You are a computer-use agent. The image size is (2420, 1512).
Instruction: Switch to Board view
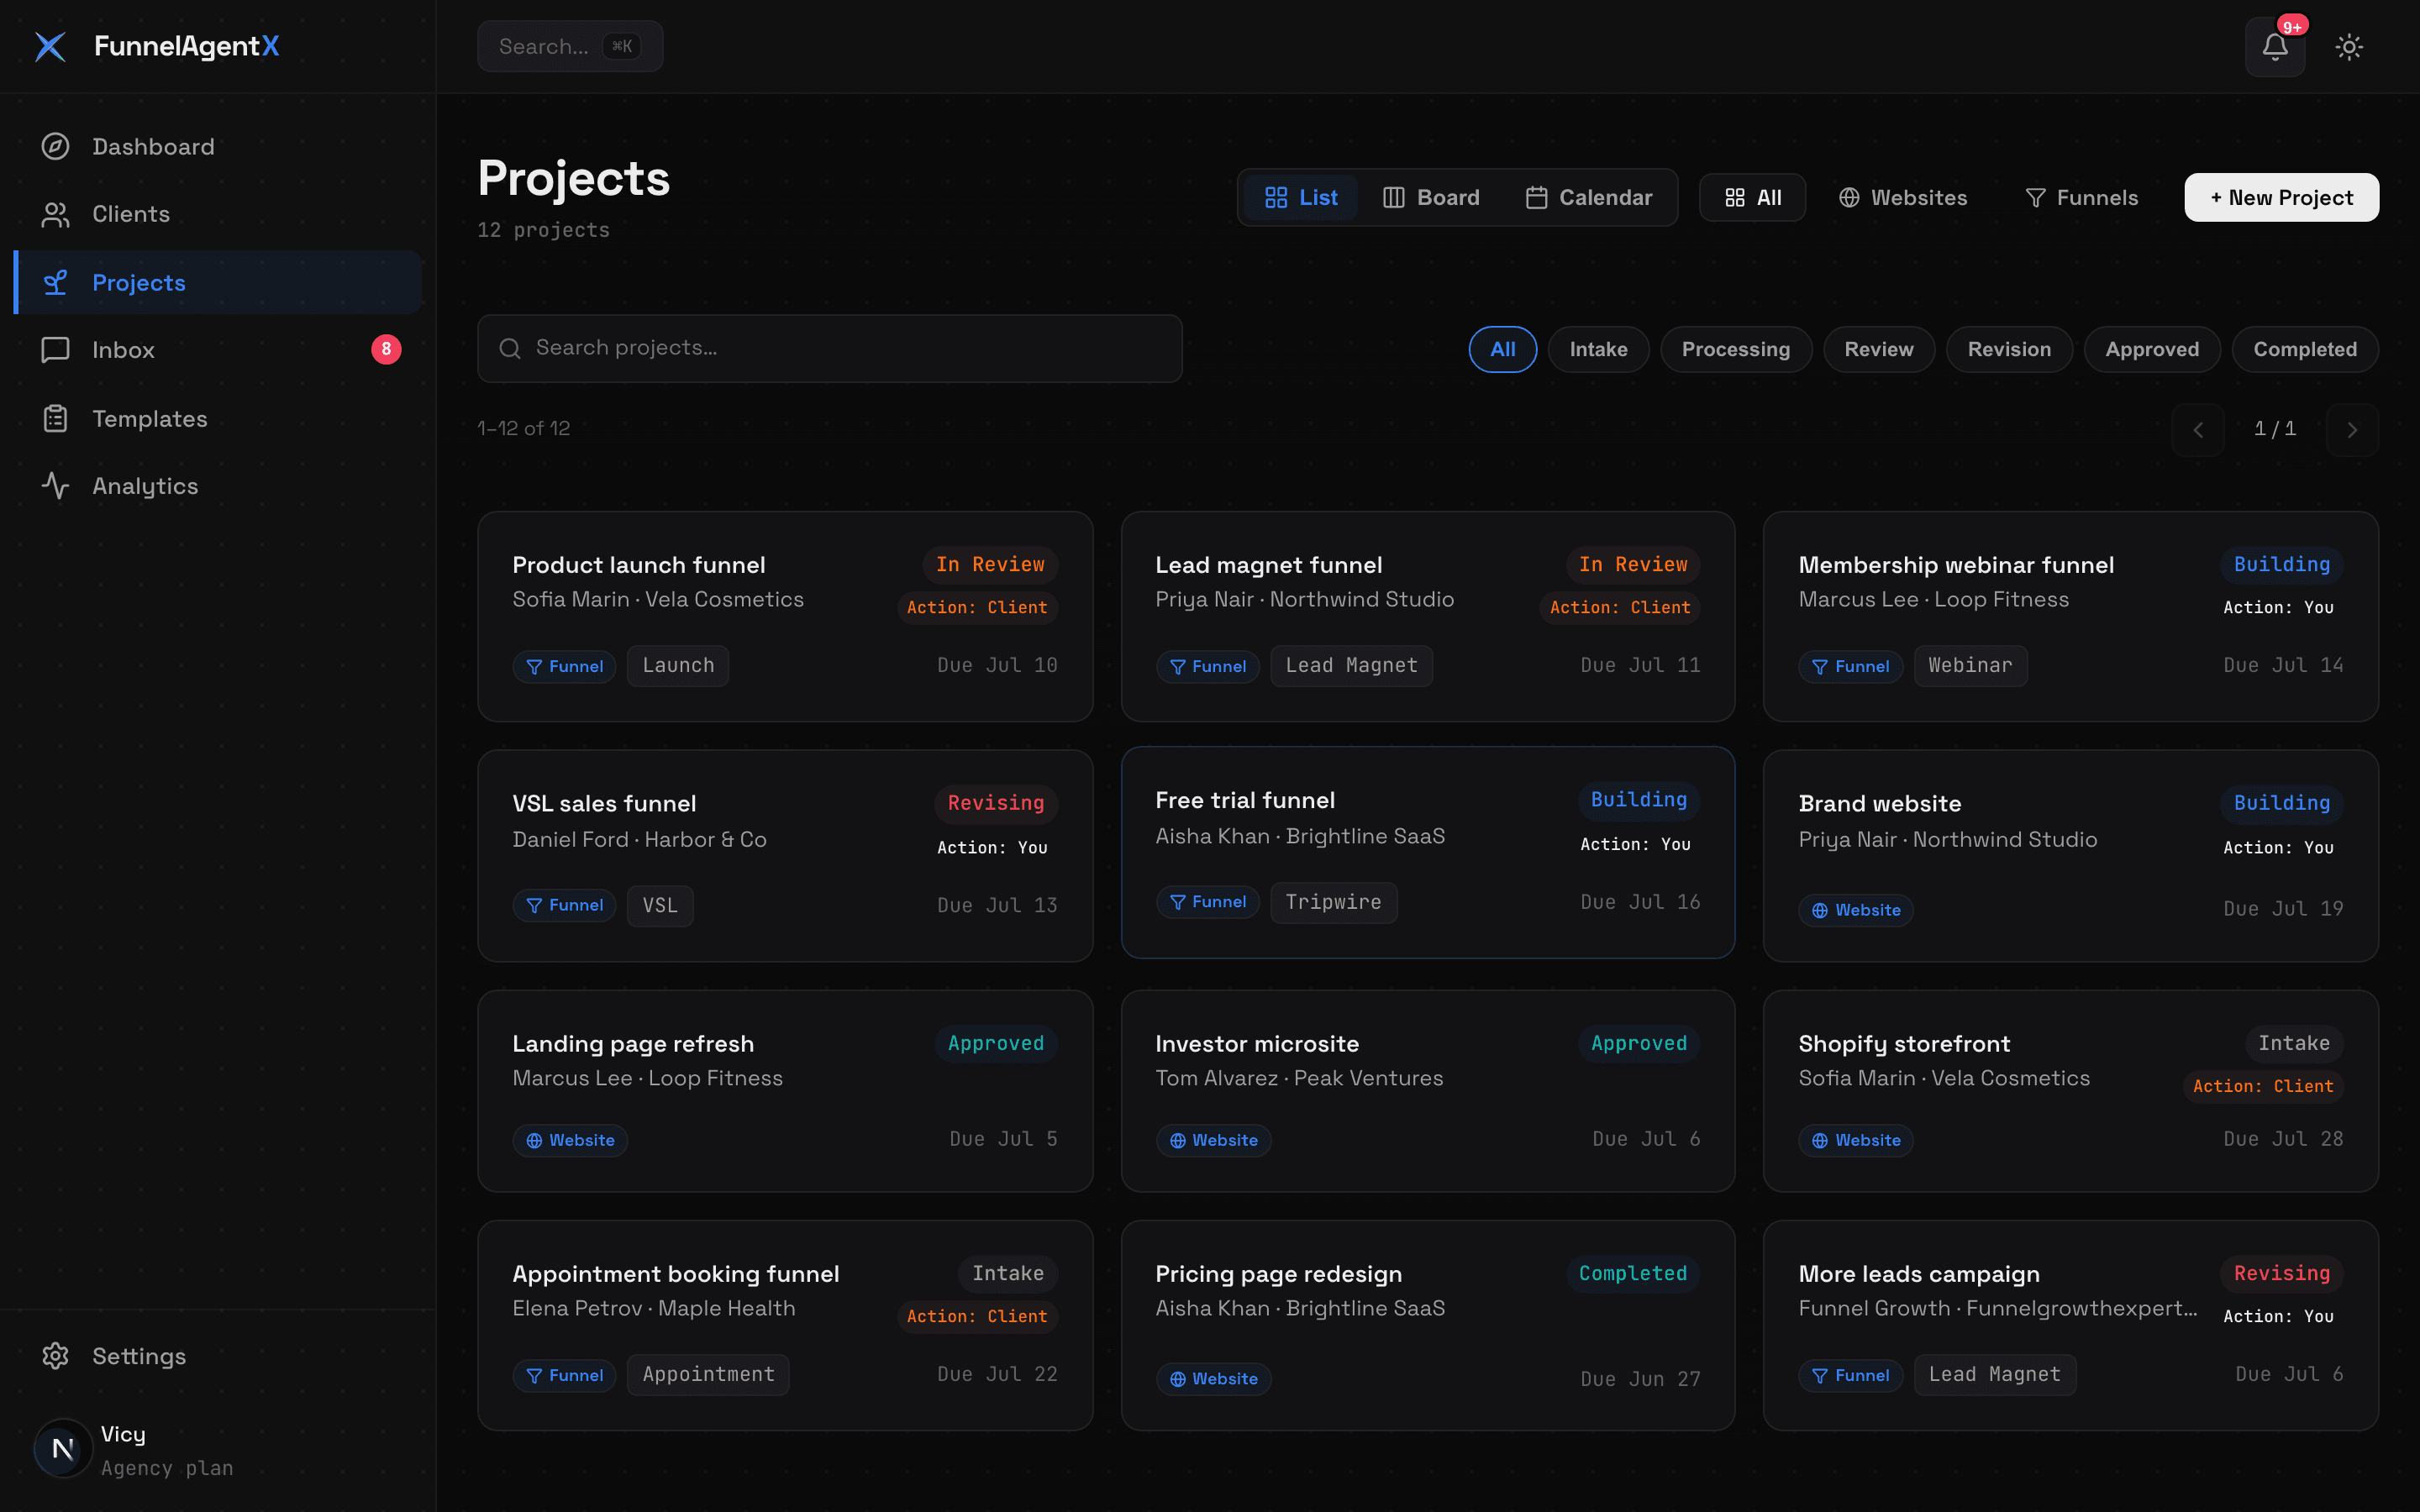pyautogui.click(x=1431, y=197)
